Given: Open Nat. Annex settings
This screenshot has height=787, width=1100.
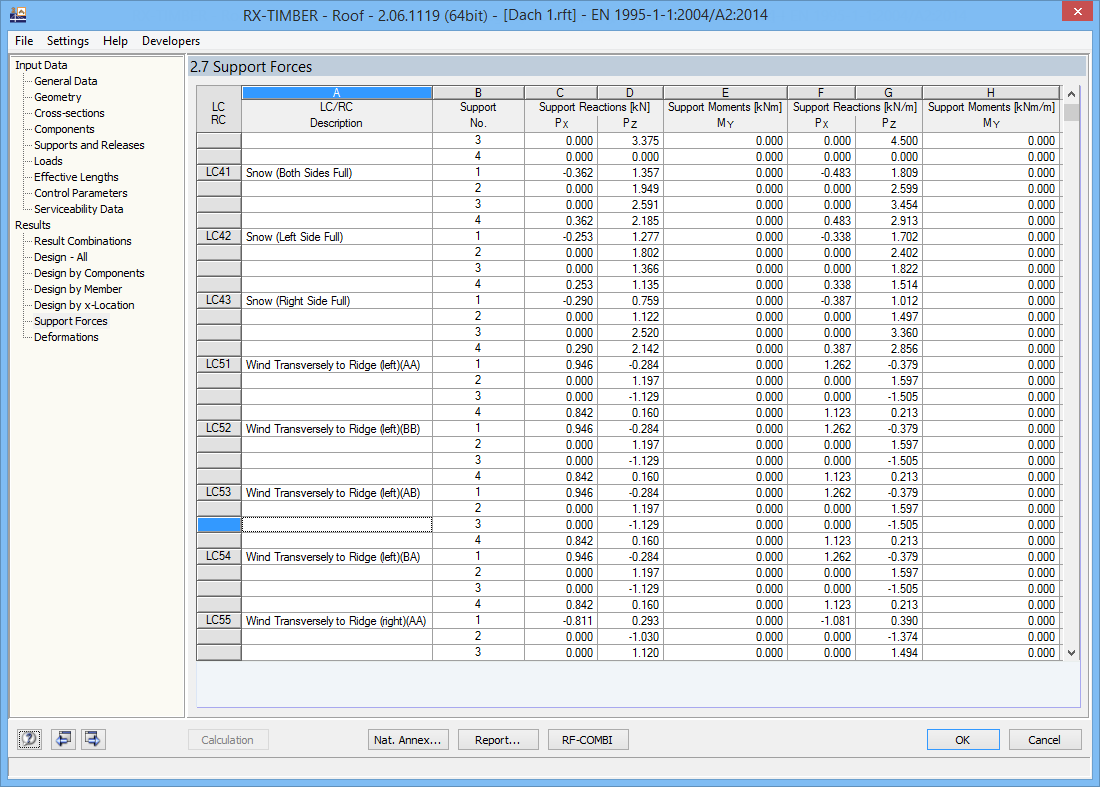Looking at the screenshot, I should coord(408,740).
